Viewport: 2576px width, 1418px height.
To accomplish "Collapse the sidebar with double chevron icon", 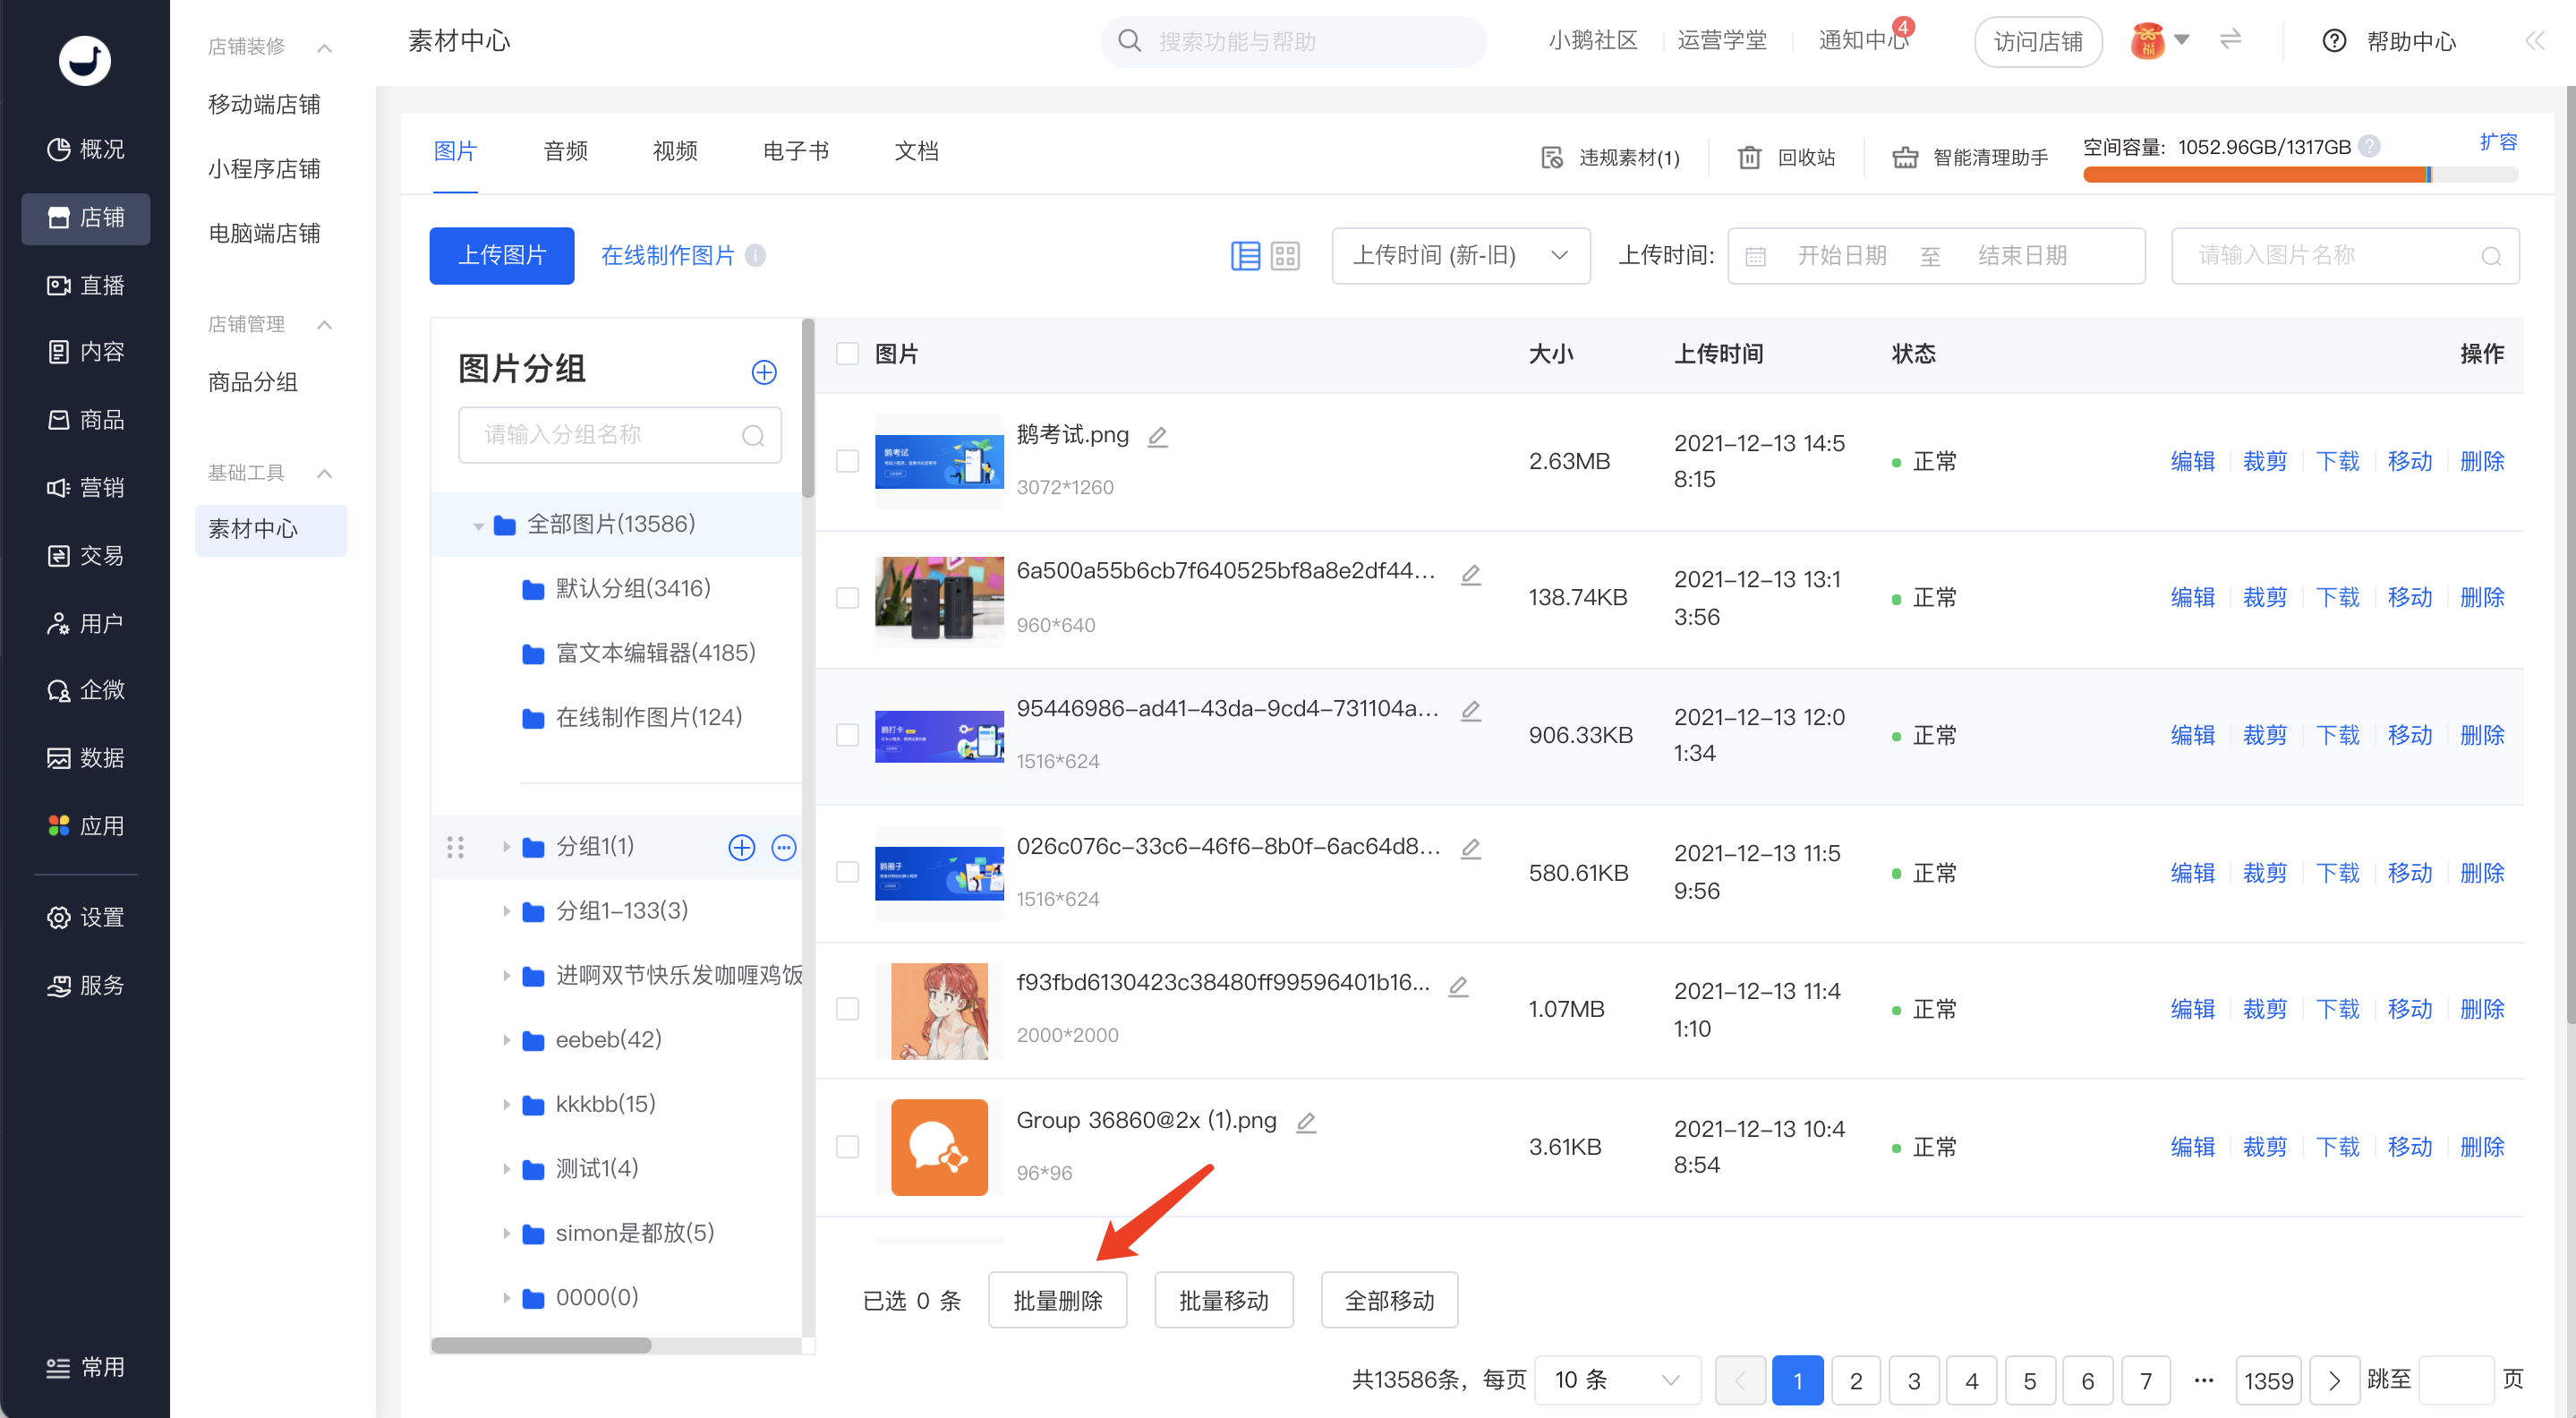I will [x=2534, y=41].
